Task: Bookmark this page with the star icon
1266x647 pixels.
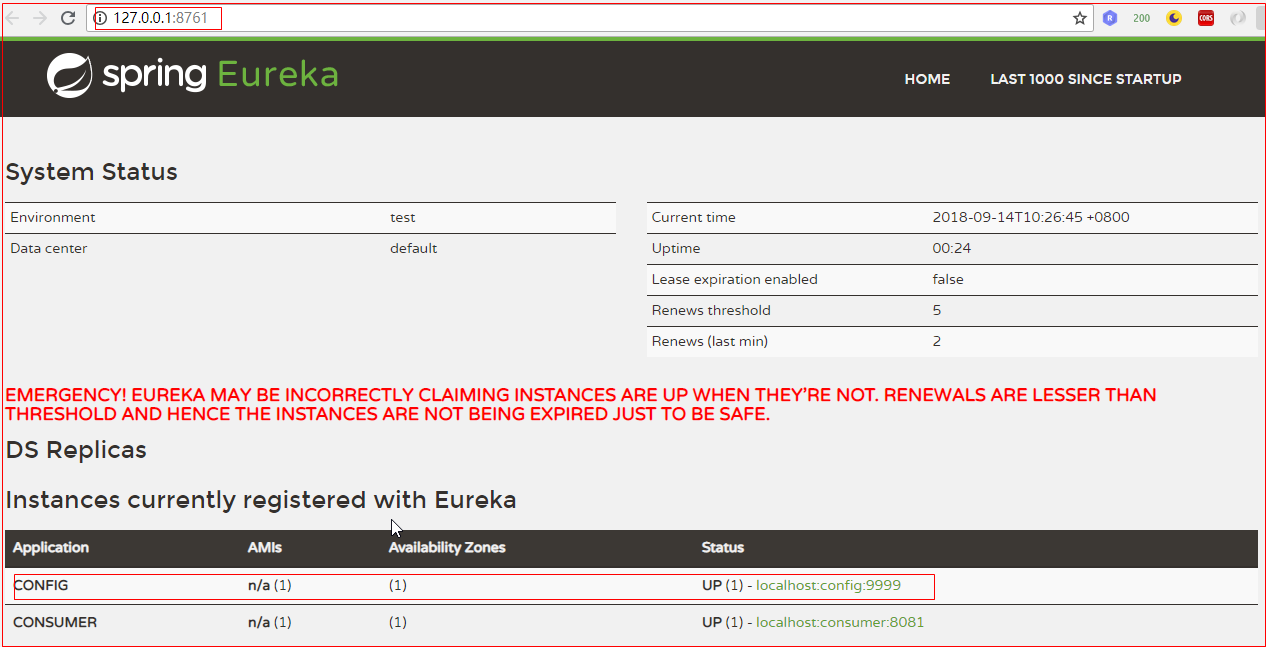Action: (x=1080, y=18)
